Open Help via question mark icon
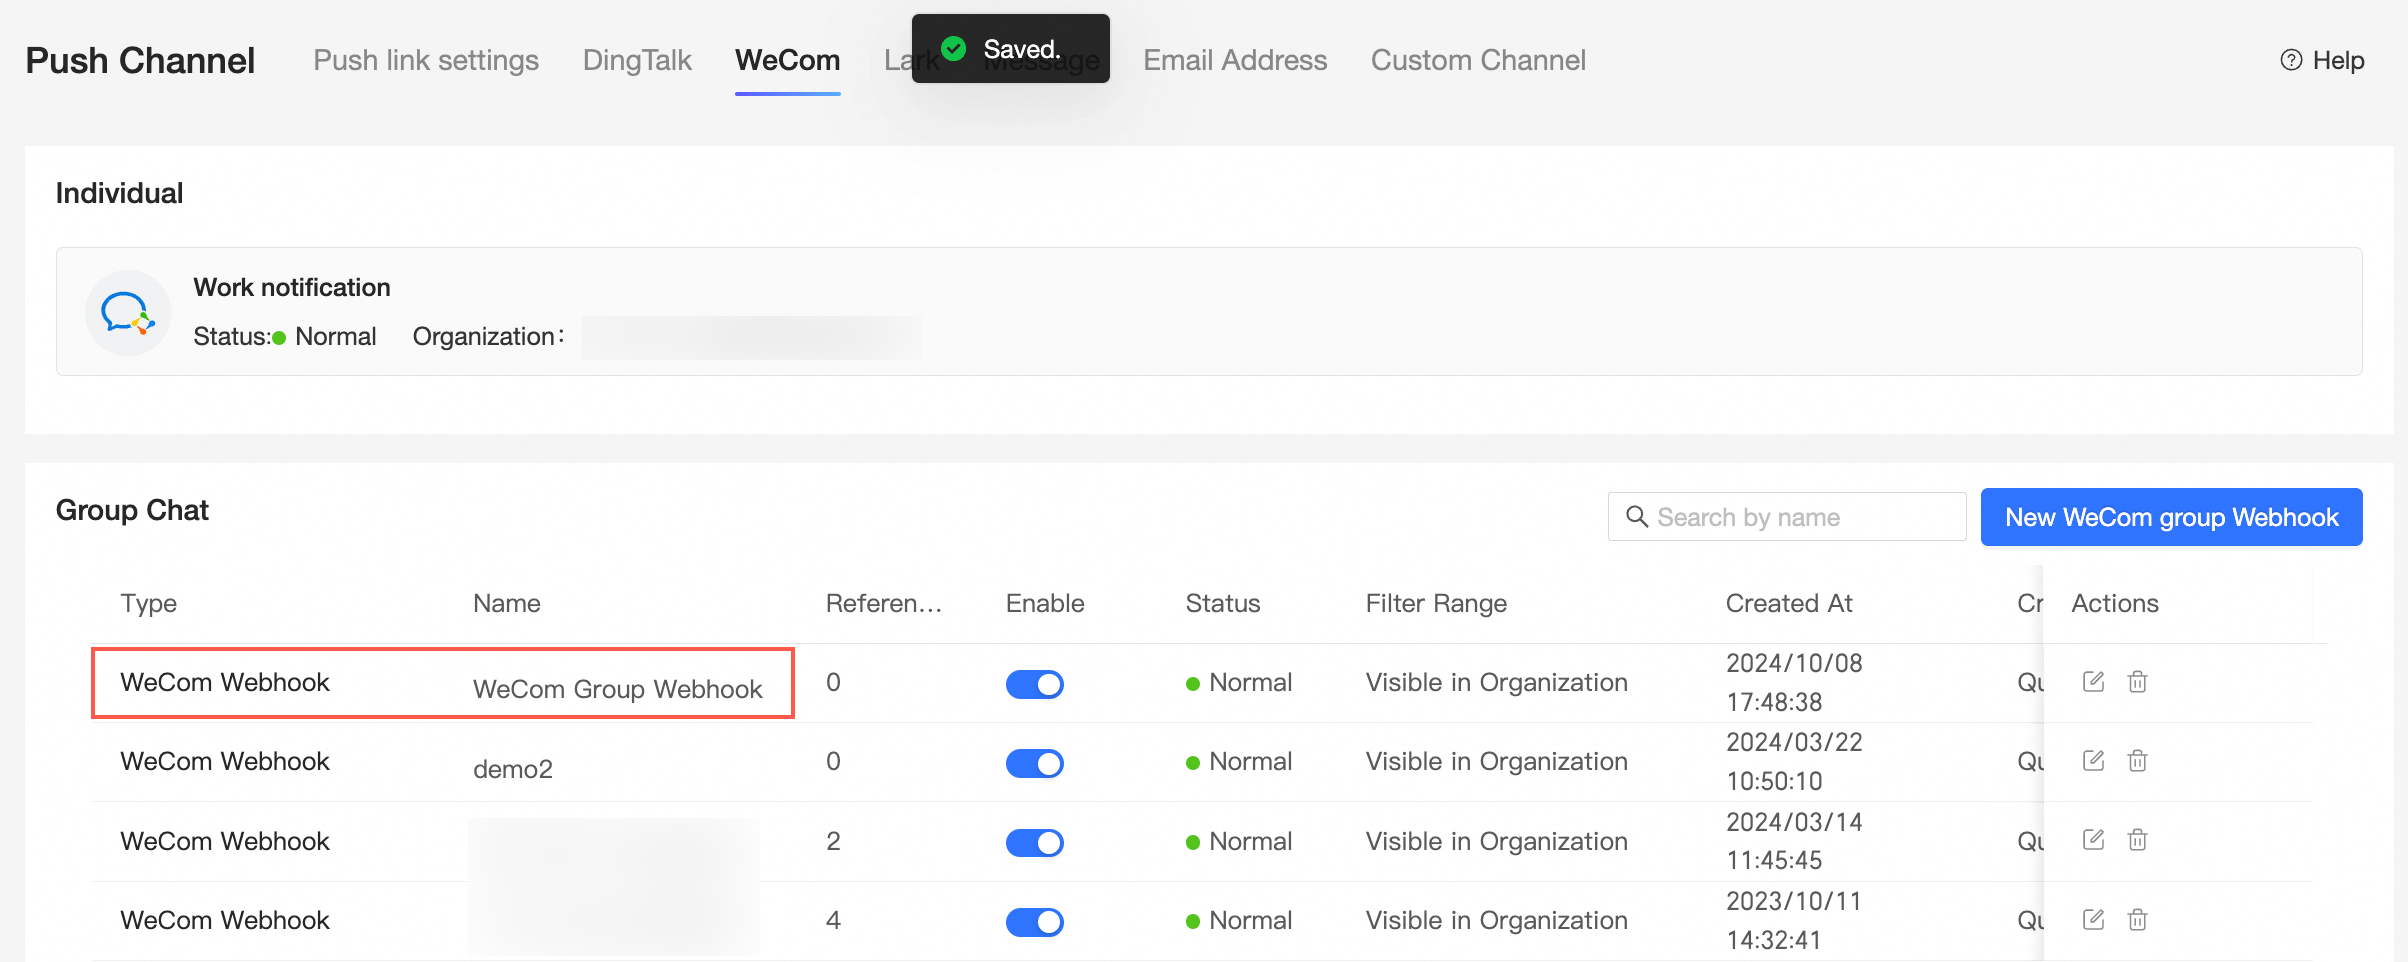Viewport: 2408px width, 962px height. [x=2291, y=60]
